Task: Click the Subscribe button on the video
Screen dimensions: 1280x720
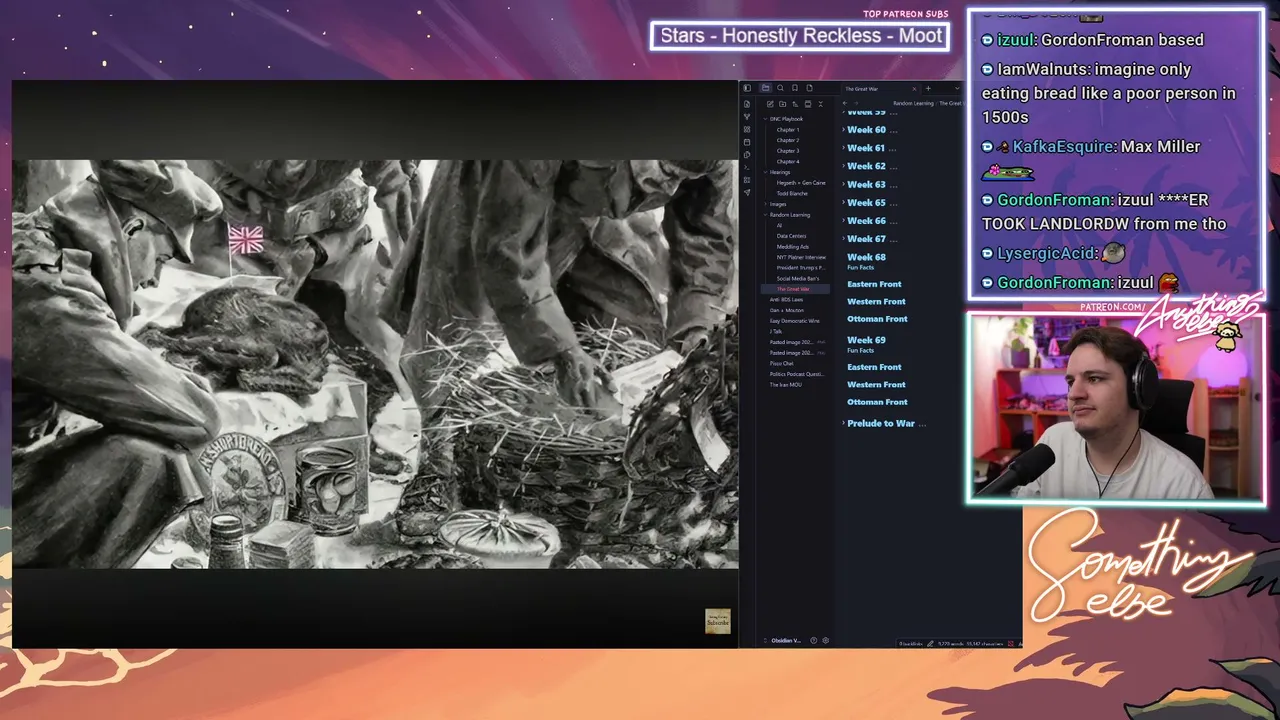Action: coord(718,622)
